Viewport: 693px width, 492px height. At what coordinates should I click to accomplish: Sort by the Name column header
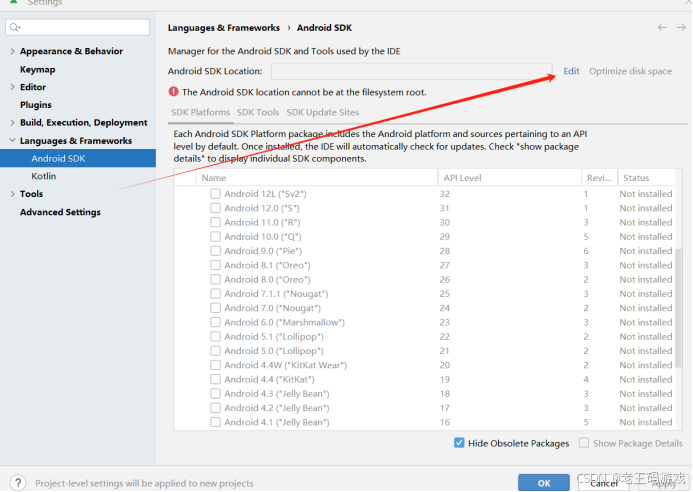click(317, 177)
